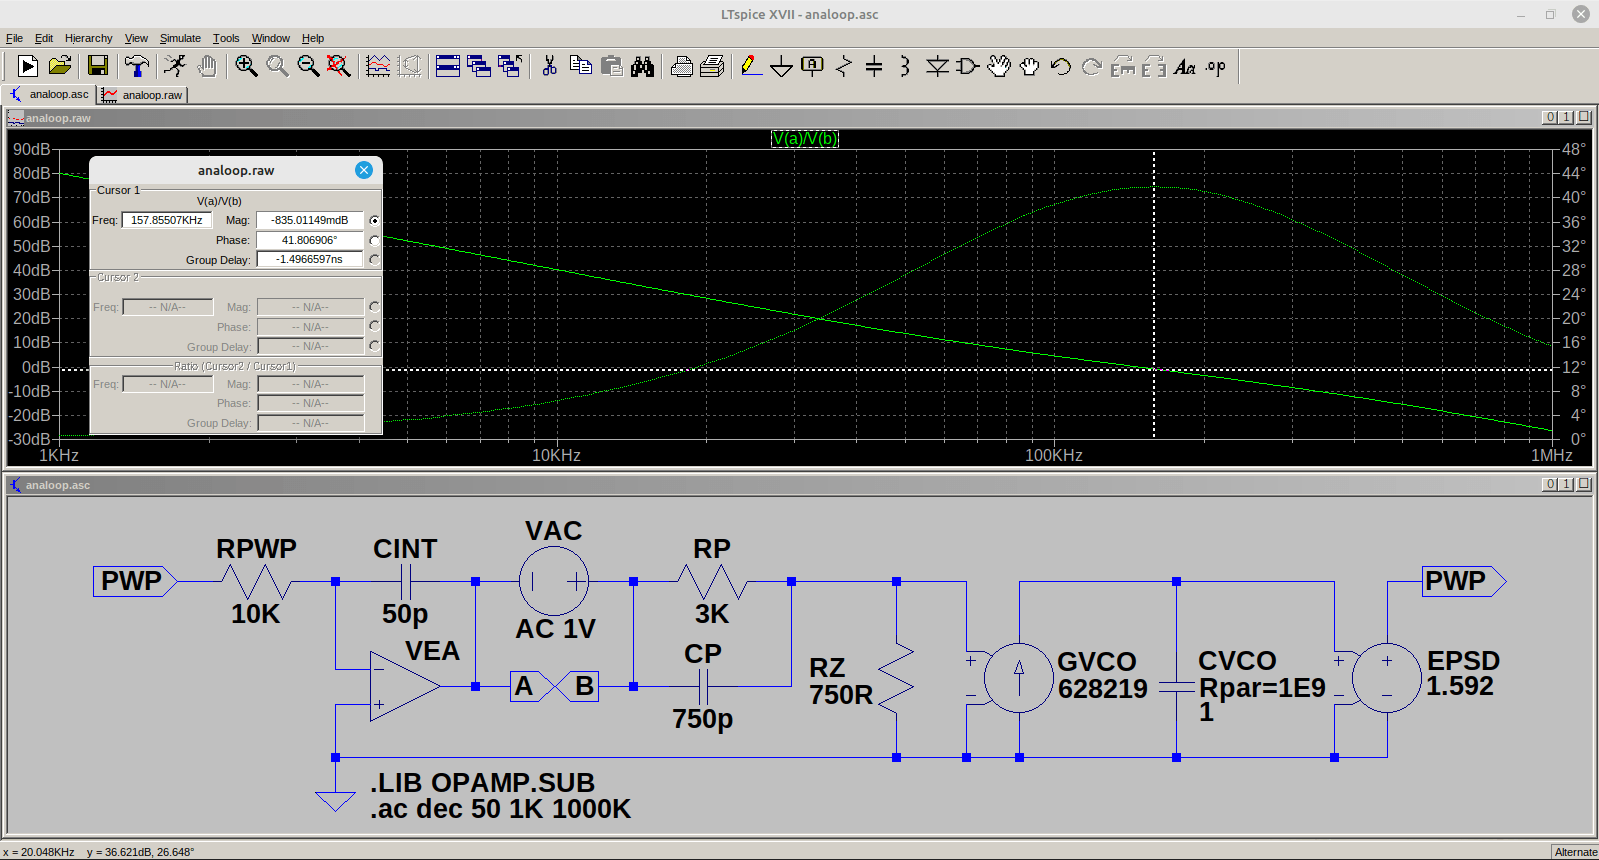Click the '.ac dec 50 1K 1000K' directive
This screenshot has height=860, width=1599.
[500, 809]
